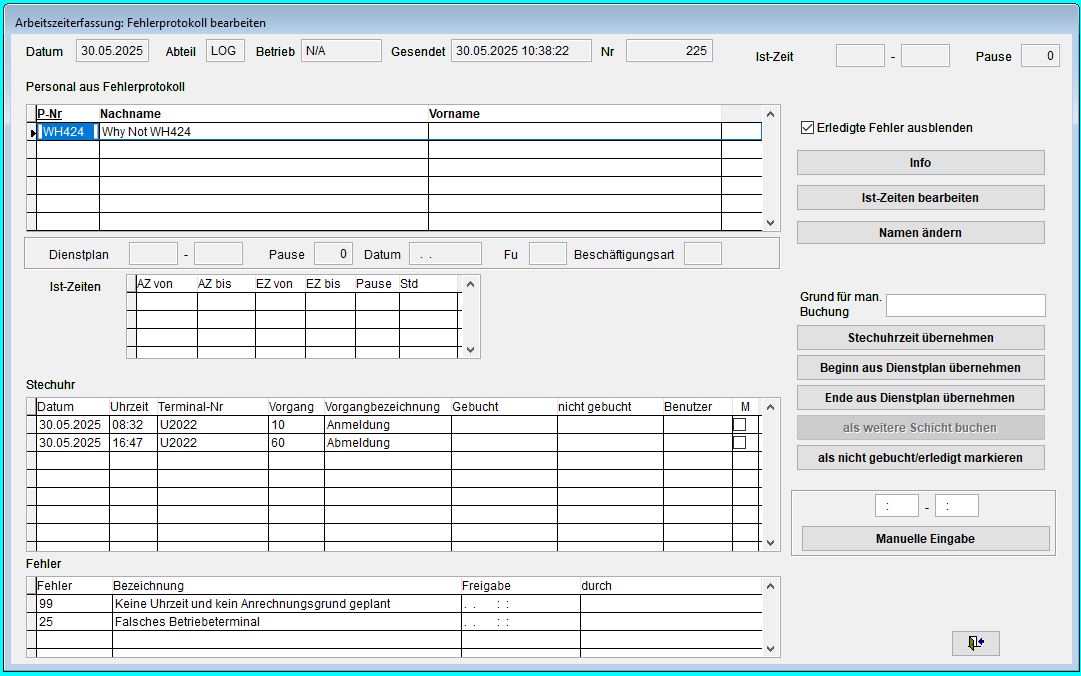Click the Abmeldung Vorgangbezeichnung cell

[387, 442]
